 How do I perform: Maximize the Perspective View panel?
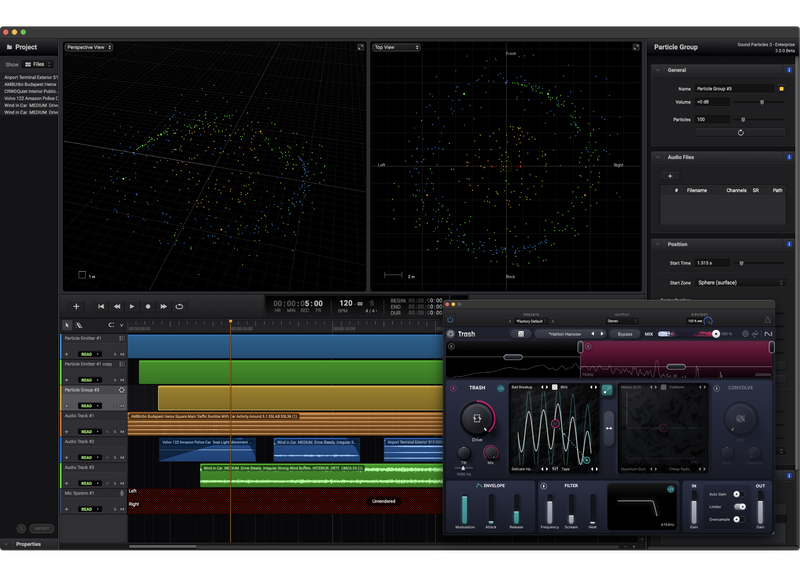tap(360, 47)
